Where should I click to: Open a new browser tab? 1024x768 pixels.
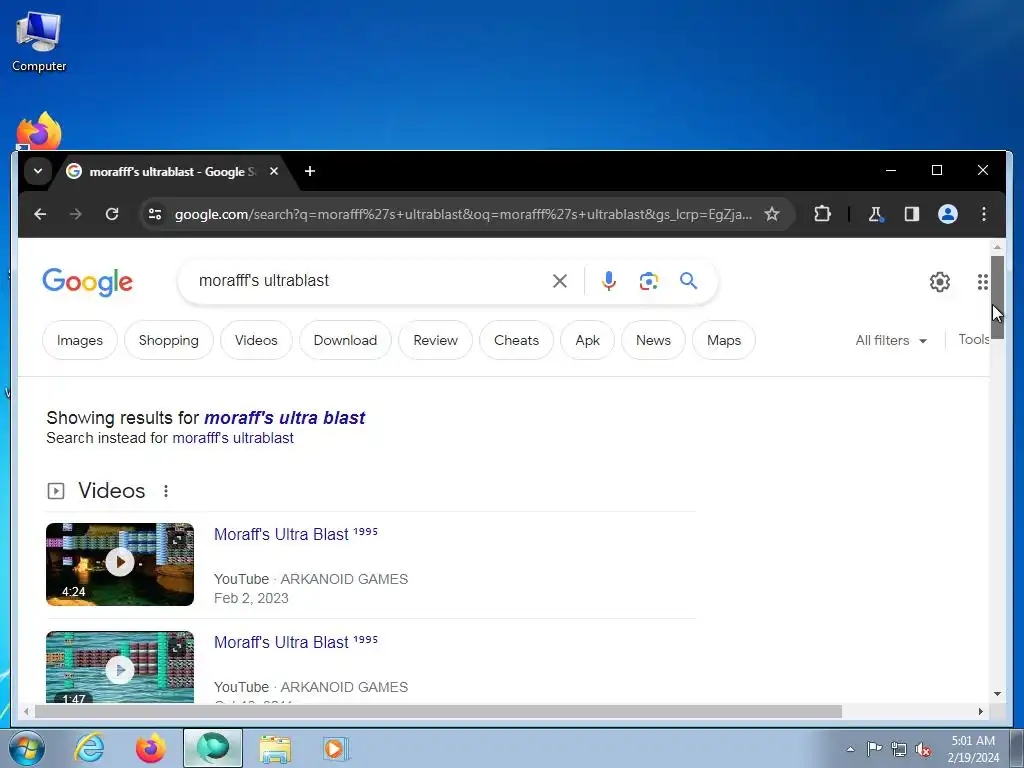coord(310,171)
